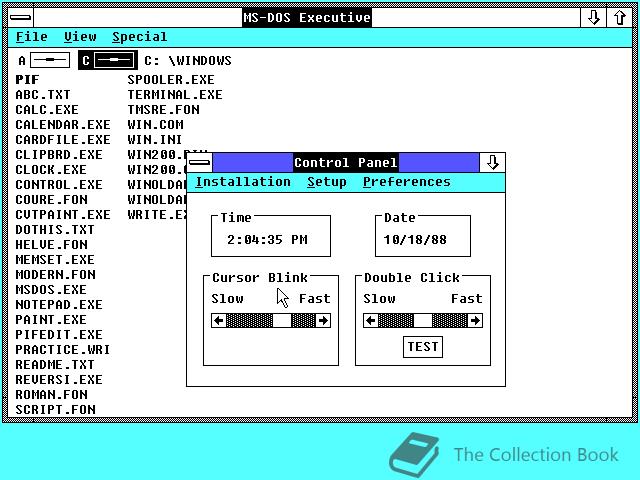Click Cursor Blink right arrow
Screen dimensions: 640x480
pos(323,320)
